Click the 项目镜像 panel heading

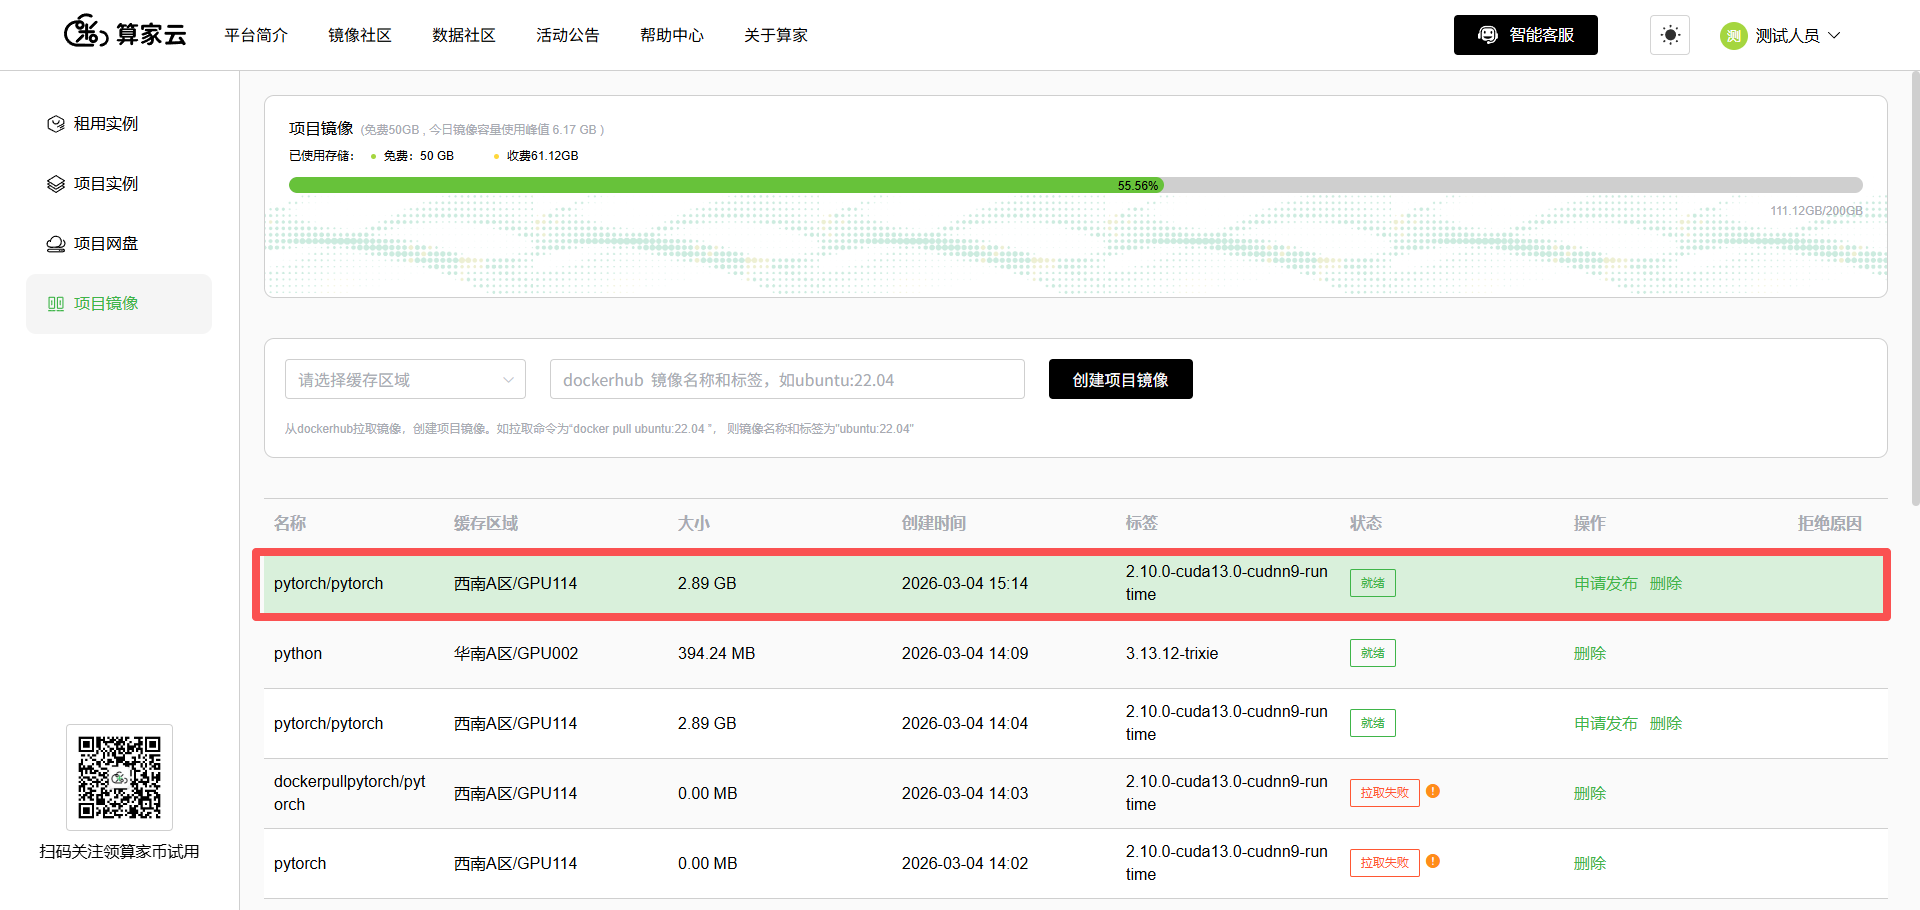[x=321, y=128]
